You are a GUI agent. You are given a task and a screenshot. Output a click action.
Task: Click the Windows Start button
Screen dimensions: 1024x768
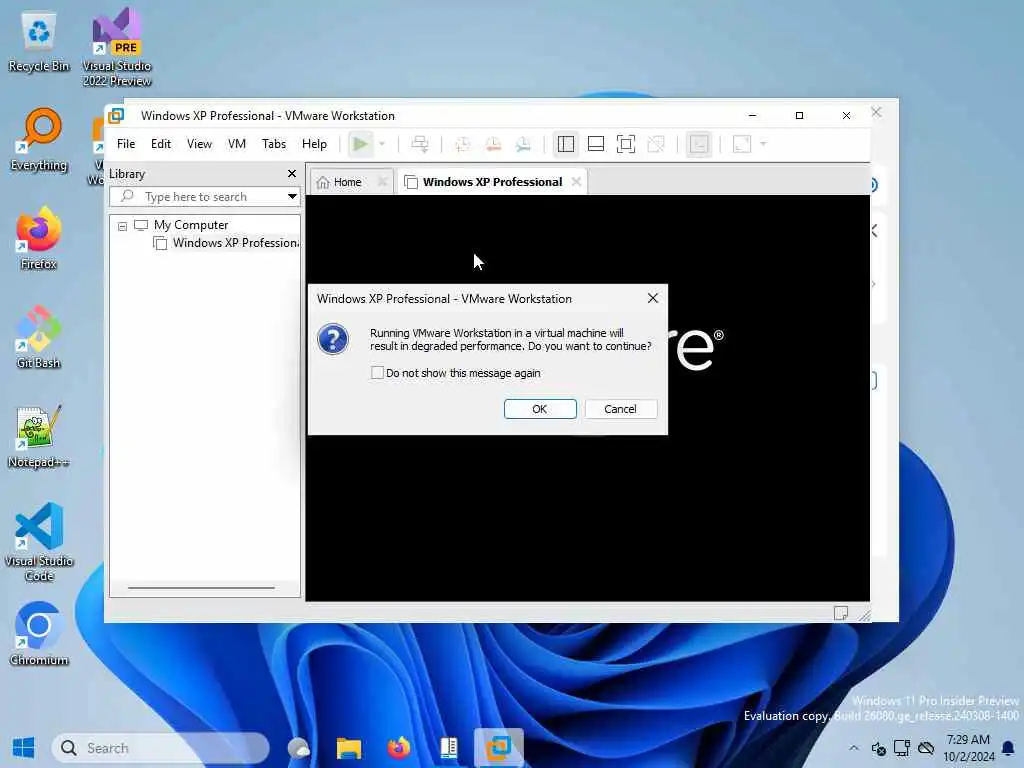[x=24, y=748]
